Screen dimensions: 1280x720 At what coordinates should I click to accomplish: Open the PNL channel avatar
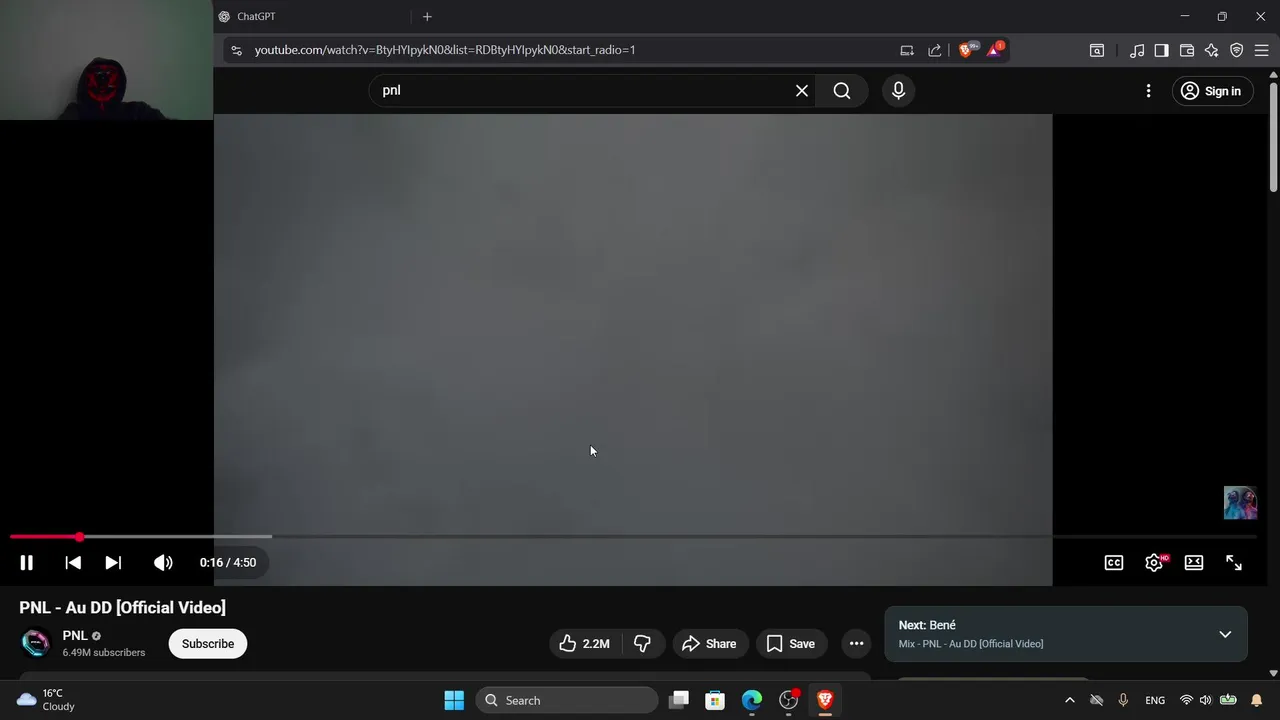point(36,643)
